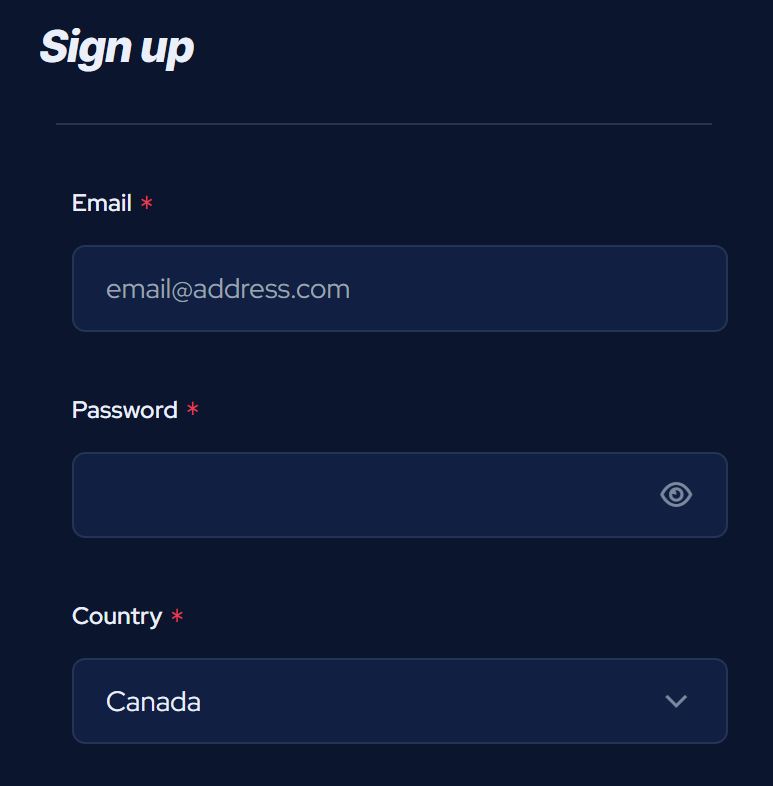
Task: Click the Country field label
Action: [x=117, y=616]
